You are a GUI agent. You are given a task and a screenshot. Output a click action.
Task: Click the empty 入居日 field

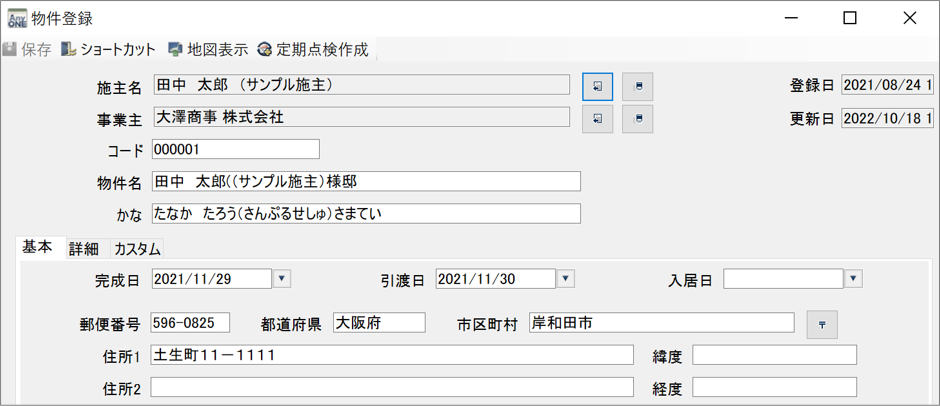click(784, 278)
